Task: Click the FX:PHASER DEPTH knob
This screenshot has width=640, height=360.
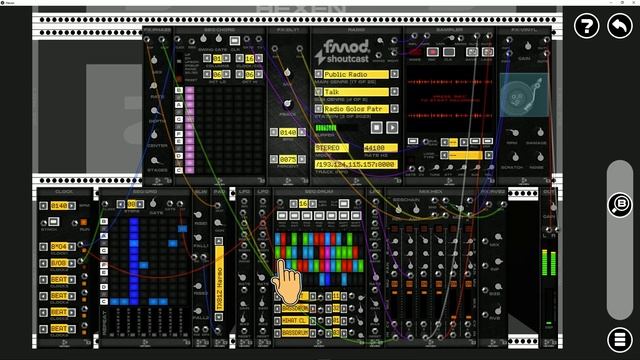Action: coord(154,111)
